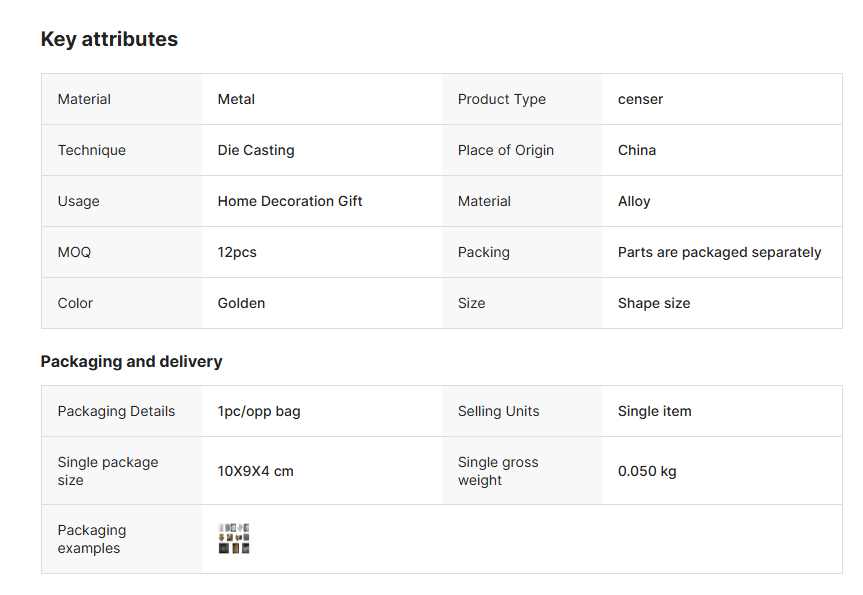Select the Home Decoration Gift usage value
Image resolution: width=863 pixels, height=595 pixels.
pyautogui.click(x=290, y=201)
